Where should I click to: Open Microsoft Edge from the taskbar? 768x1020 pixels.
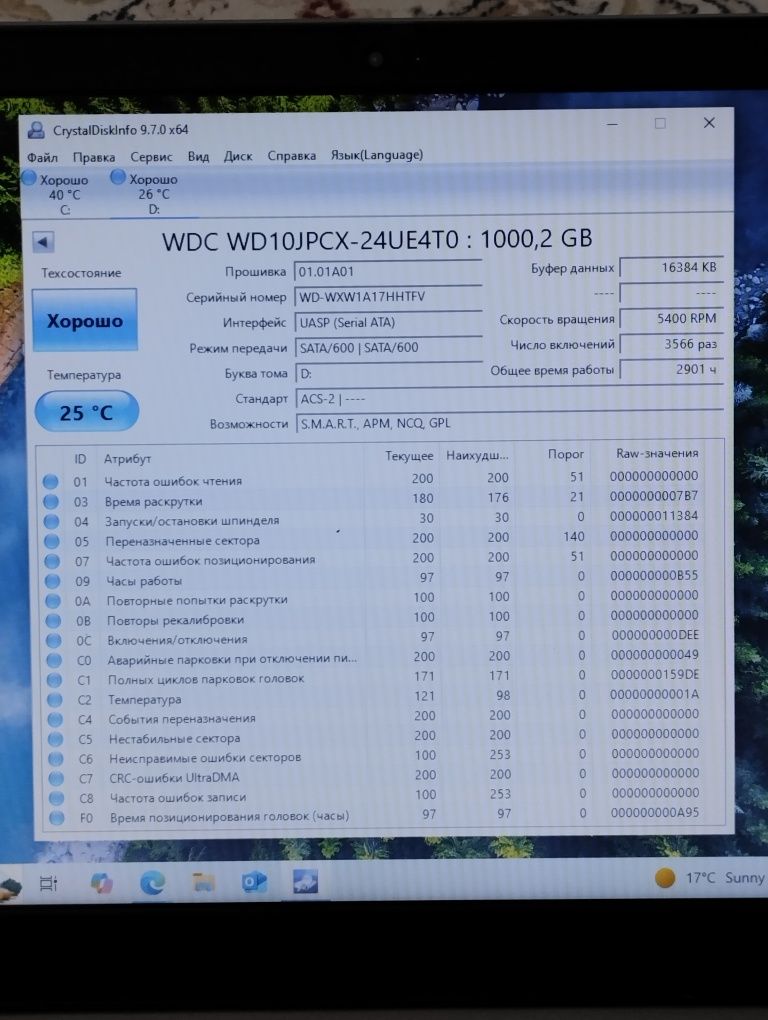[x=152, y=883]
